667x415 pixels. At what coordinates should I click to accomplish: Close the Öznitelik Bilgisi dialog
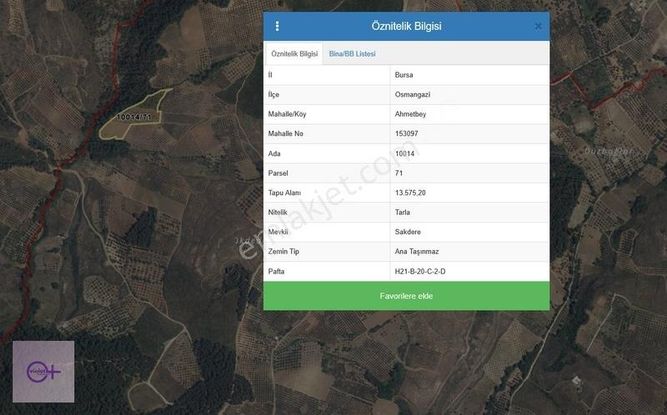coord(538,26)
